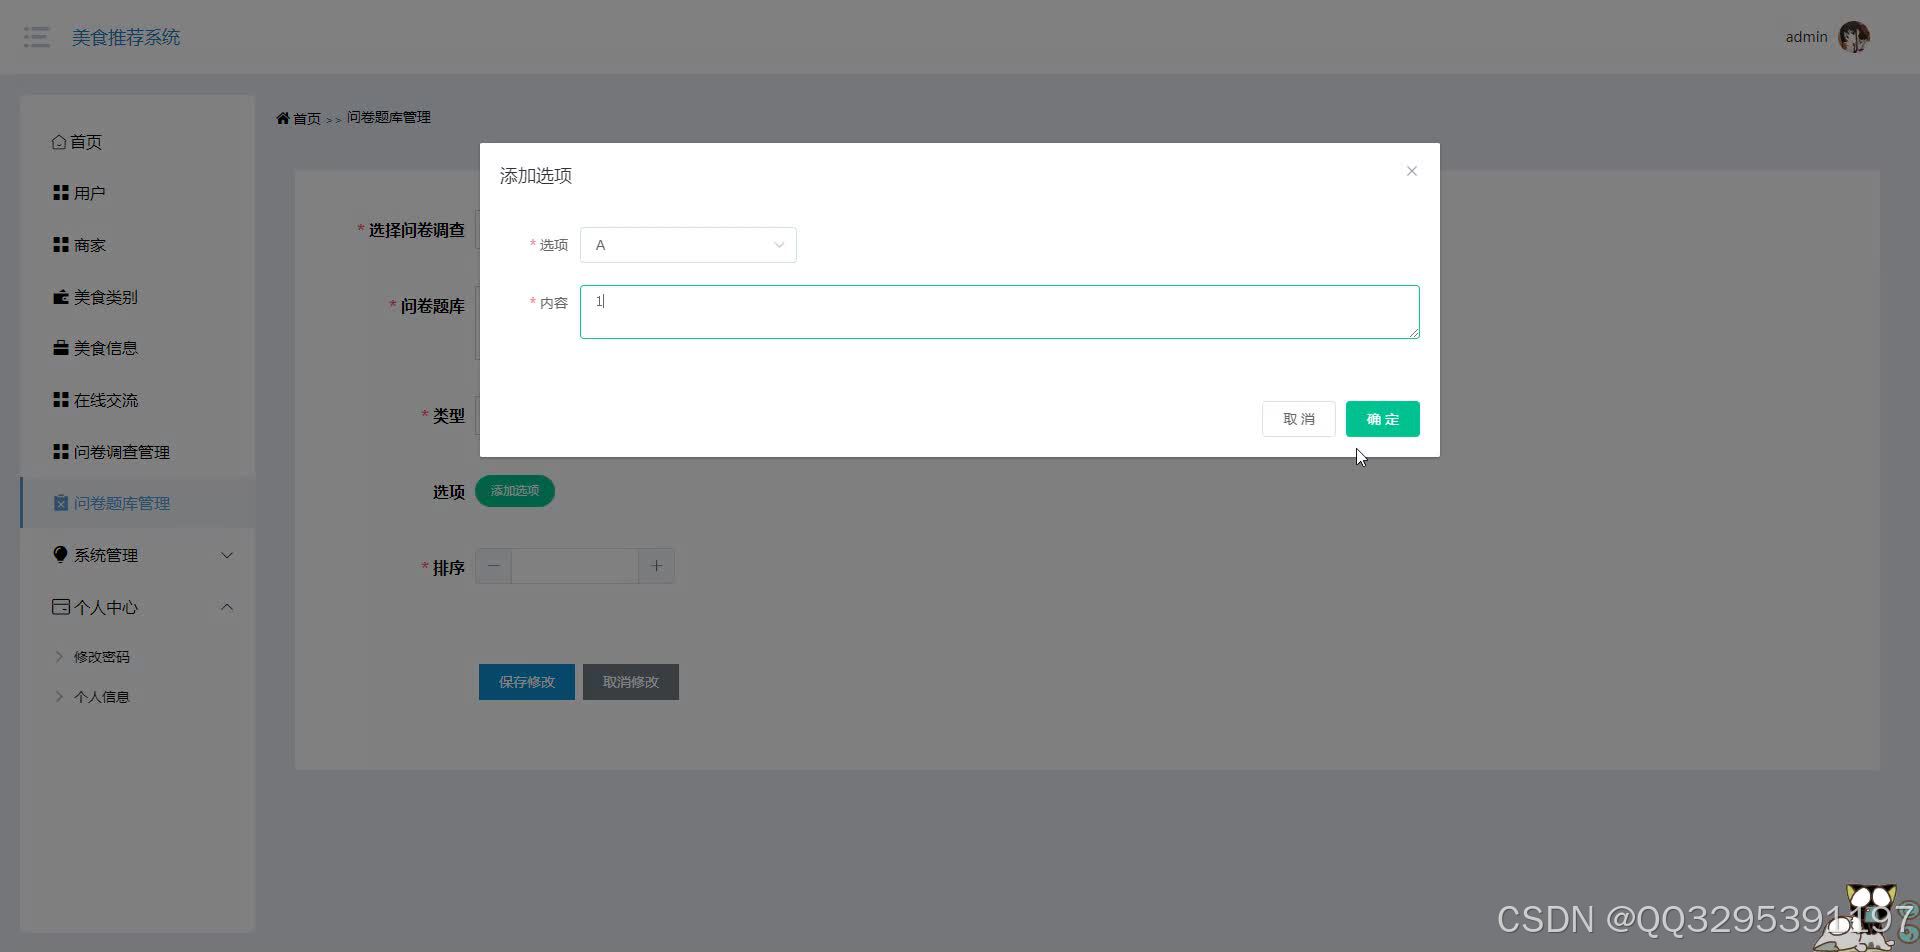Image resolution: width=1920 pixels, height=952 pixels.
Task: Click the 在线交流 grid icon
Action: point(61,399)
